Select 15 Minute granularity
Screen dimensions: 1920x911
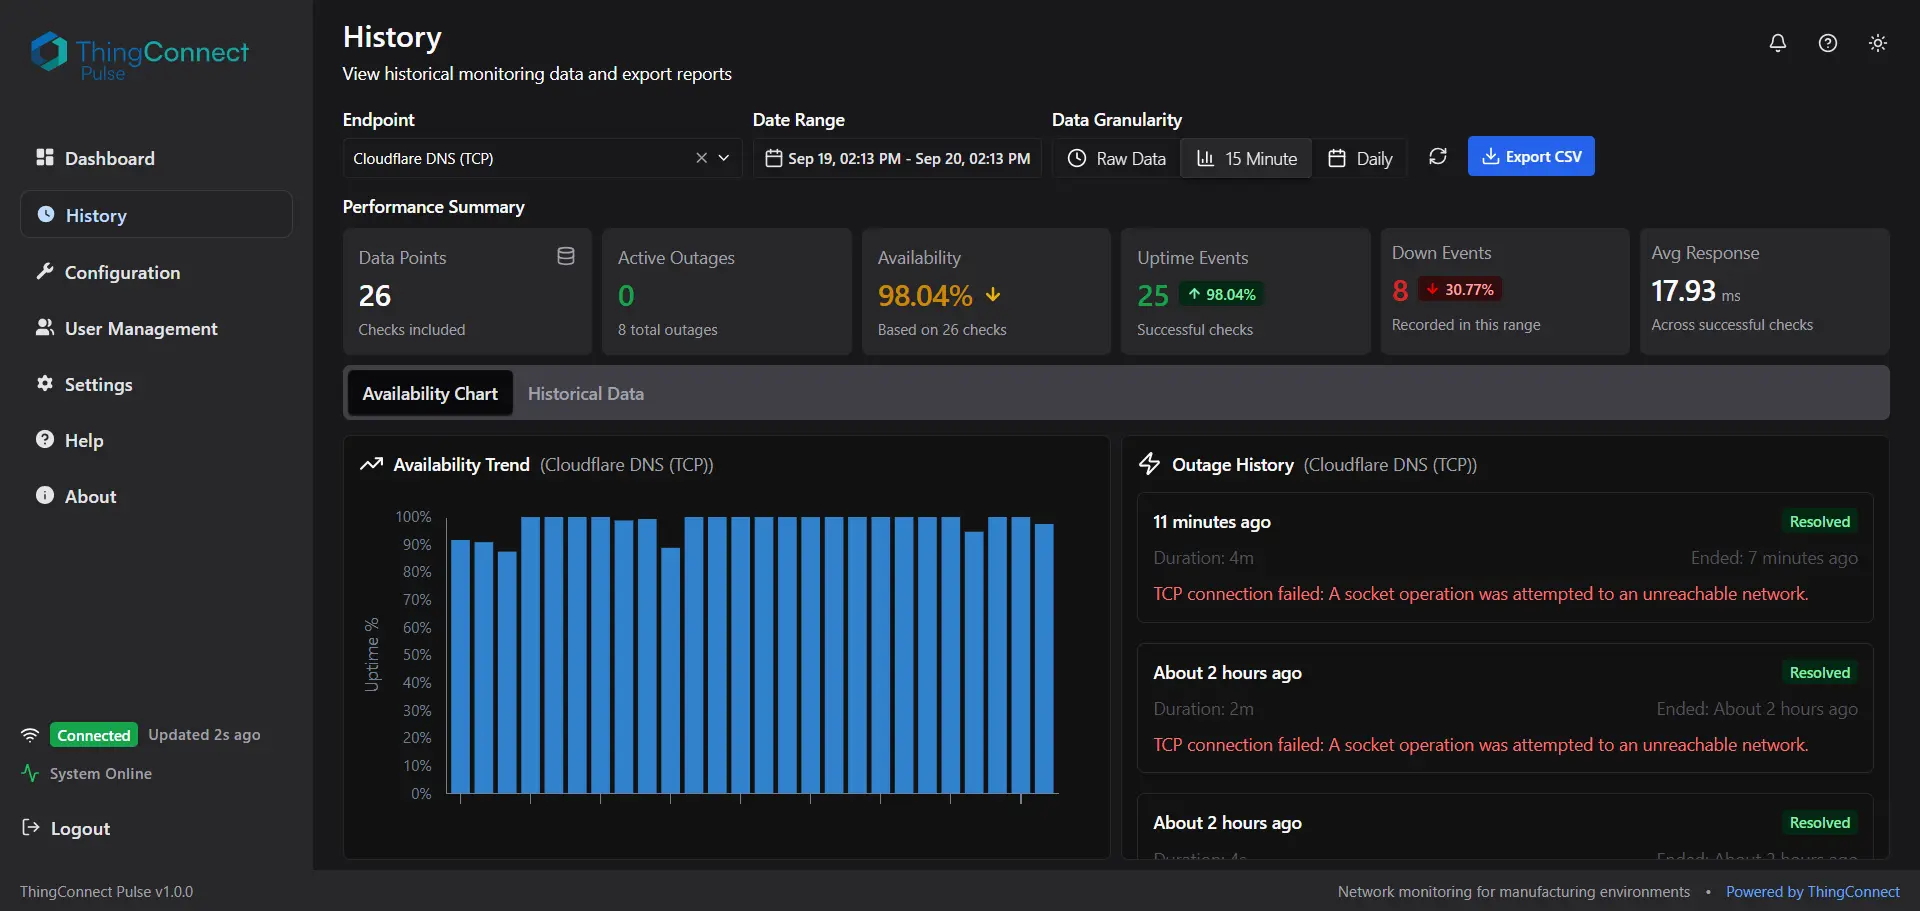[1246, 158]
